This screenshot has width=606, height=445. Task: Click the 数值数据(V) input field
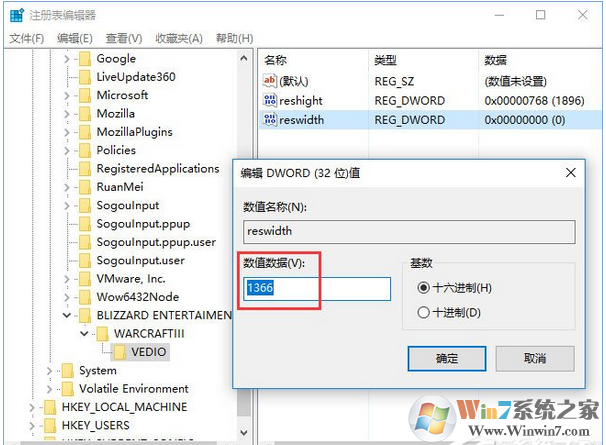click(317, 288)
